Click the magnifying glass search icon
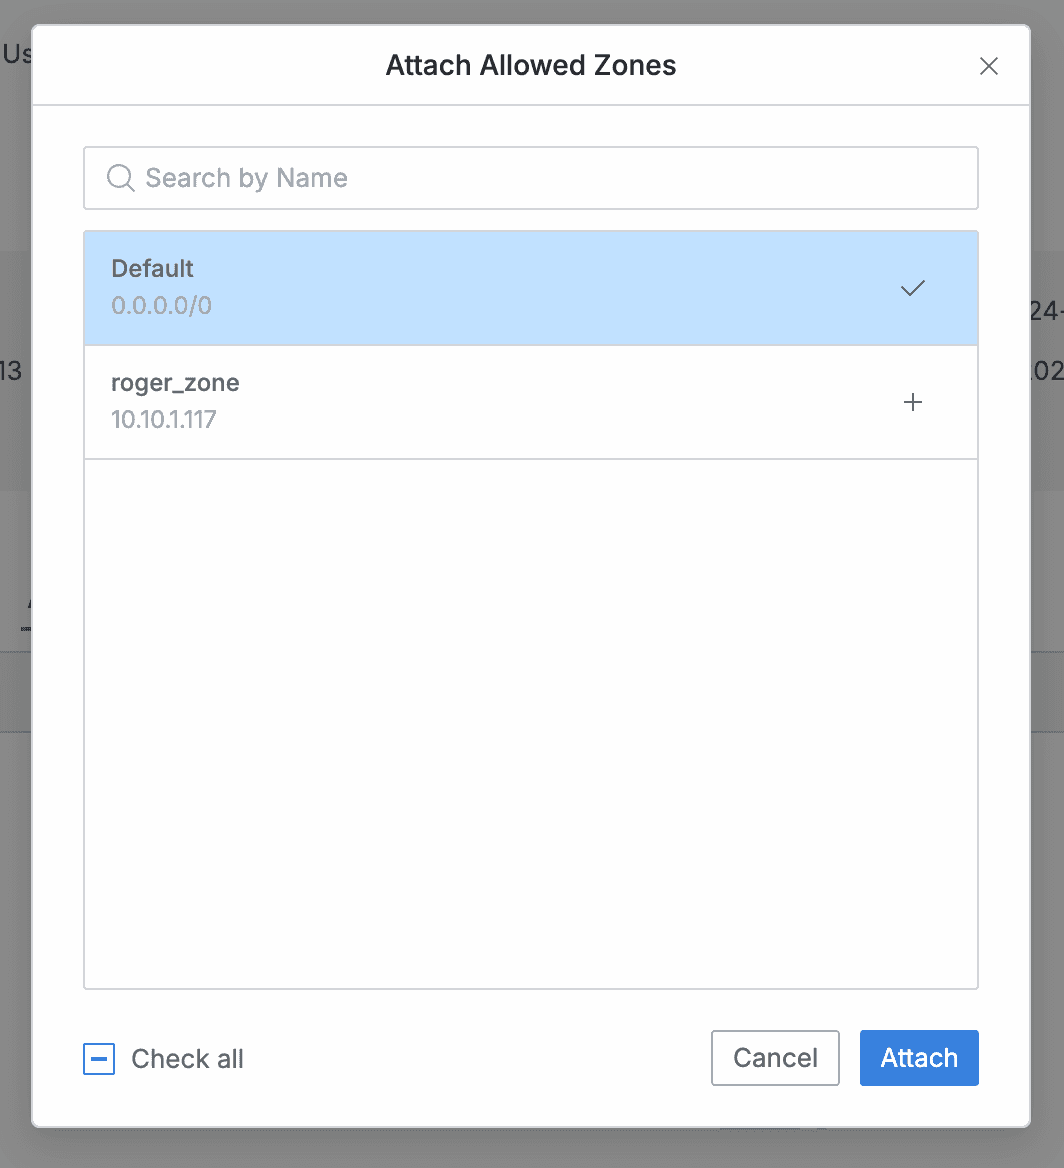Screen dimensions: 1064x1168 point(120,178)
